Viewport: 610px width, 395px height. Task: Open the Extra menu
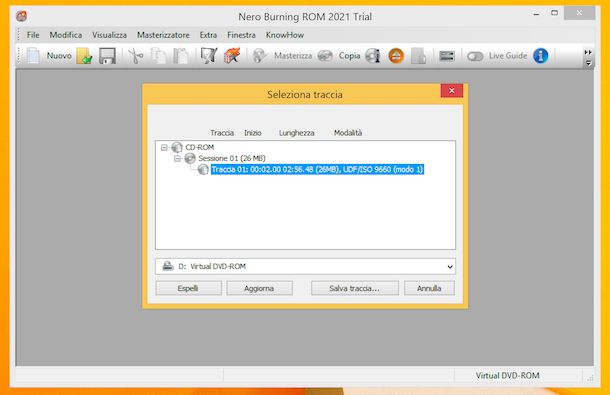click(x=208, y=35)
